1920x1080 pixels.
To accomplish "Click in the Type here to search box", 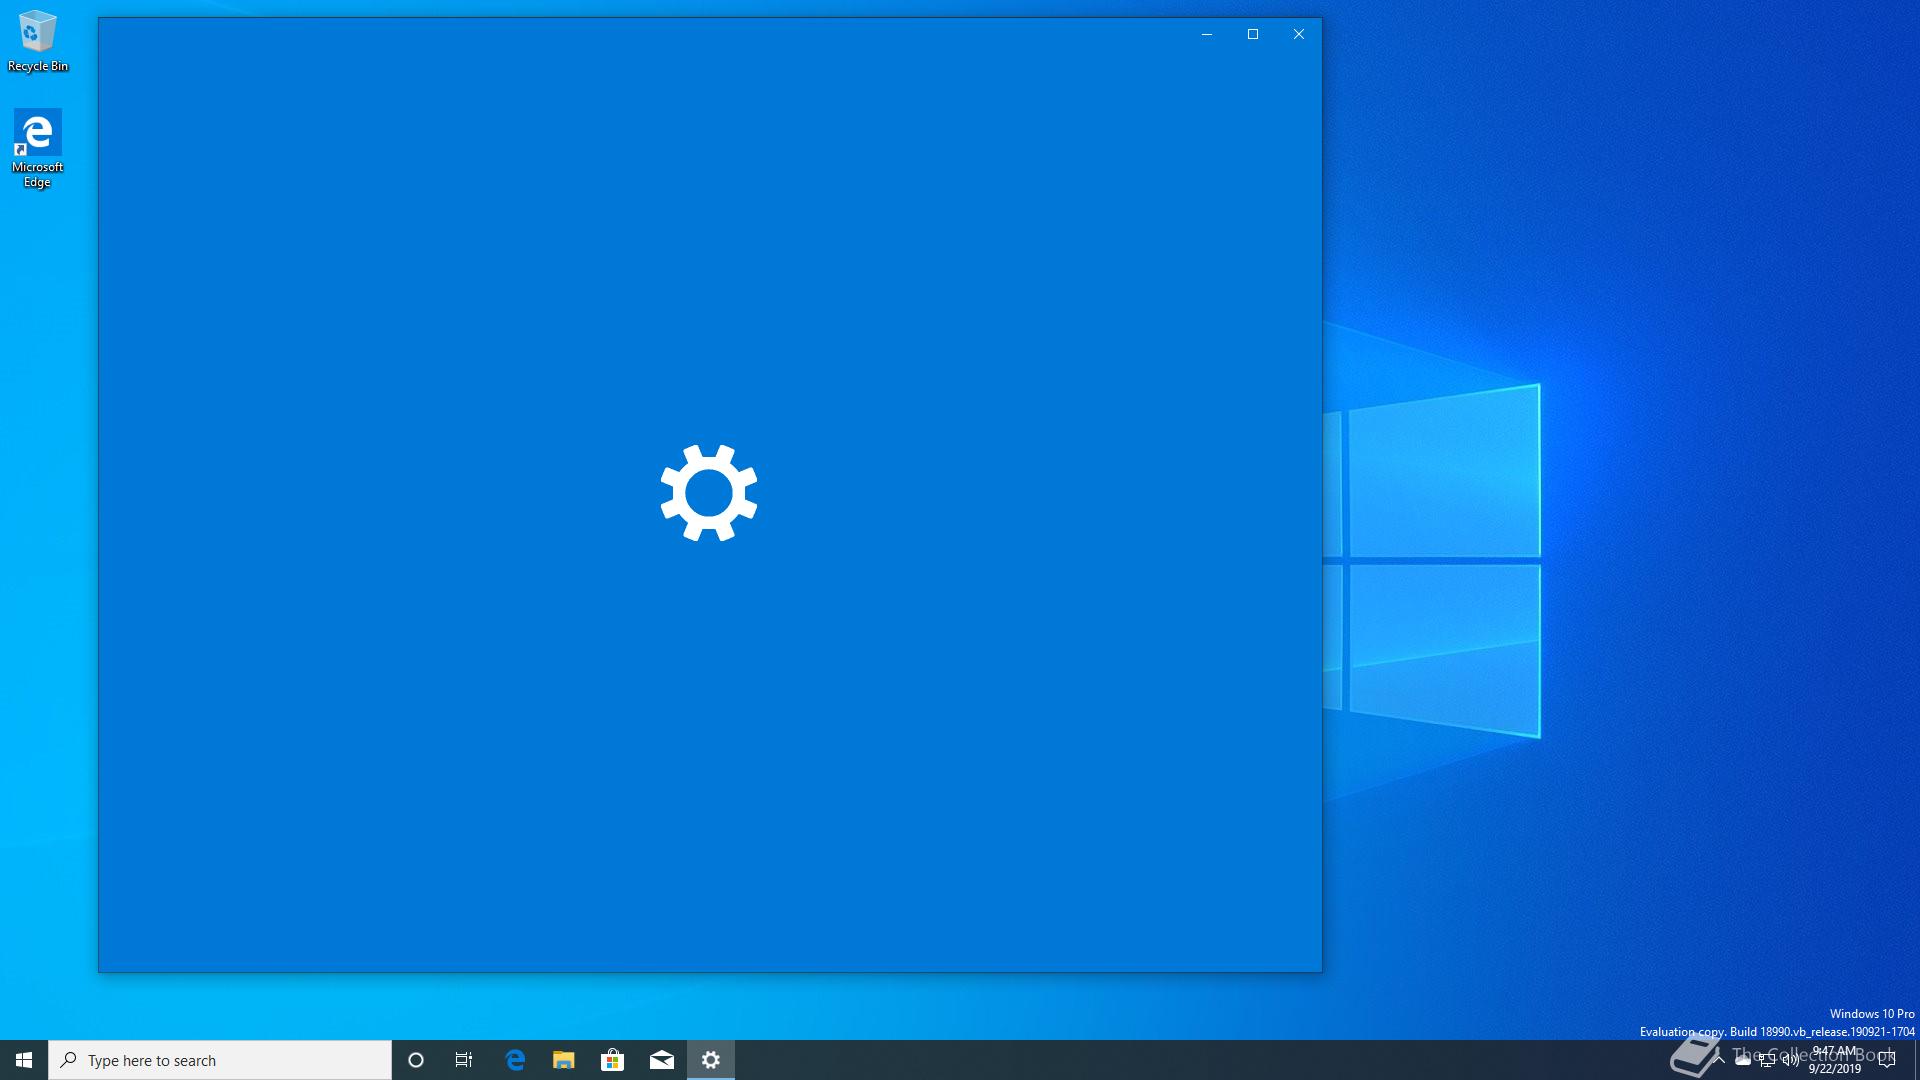I will pos(220,1060).
